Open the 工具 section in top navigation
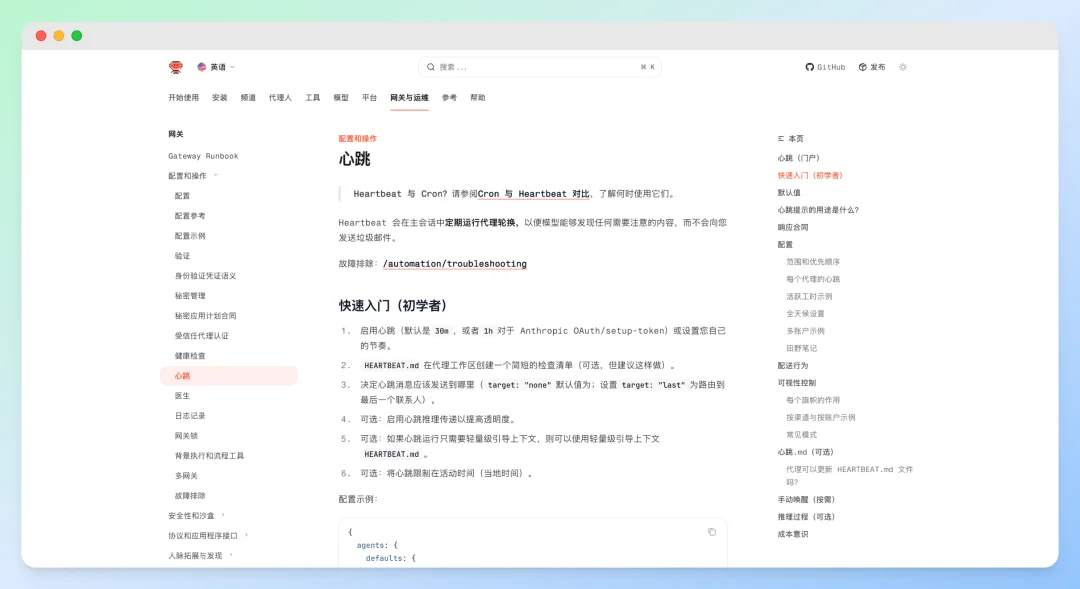The width and height of the screenshot is (1080, 589). point(312,97)
